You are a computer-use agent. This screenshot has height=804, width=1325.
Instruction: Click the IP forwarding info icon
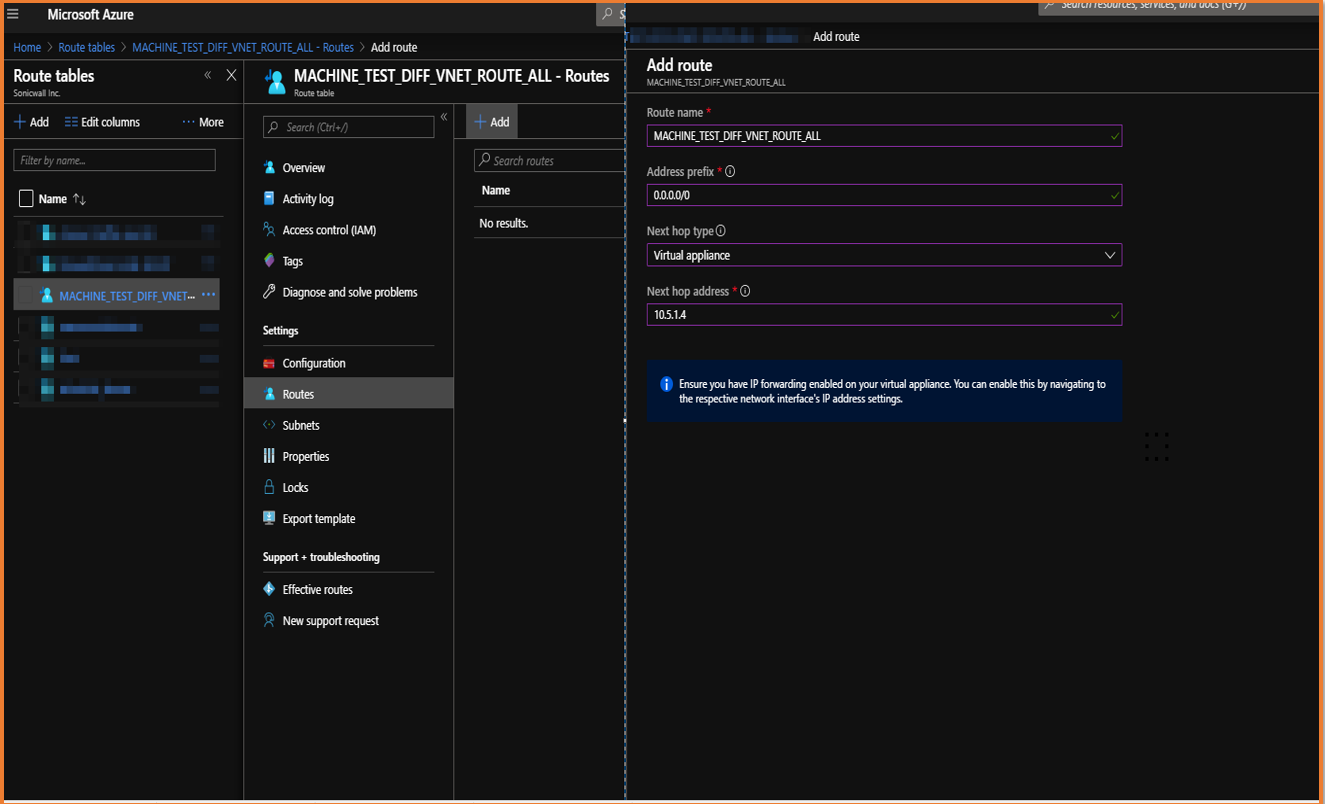(x=667, y=384)
